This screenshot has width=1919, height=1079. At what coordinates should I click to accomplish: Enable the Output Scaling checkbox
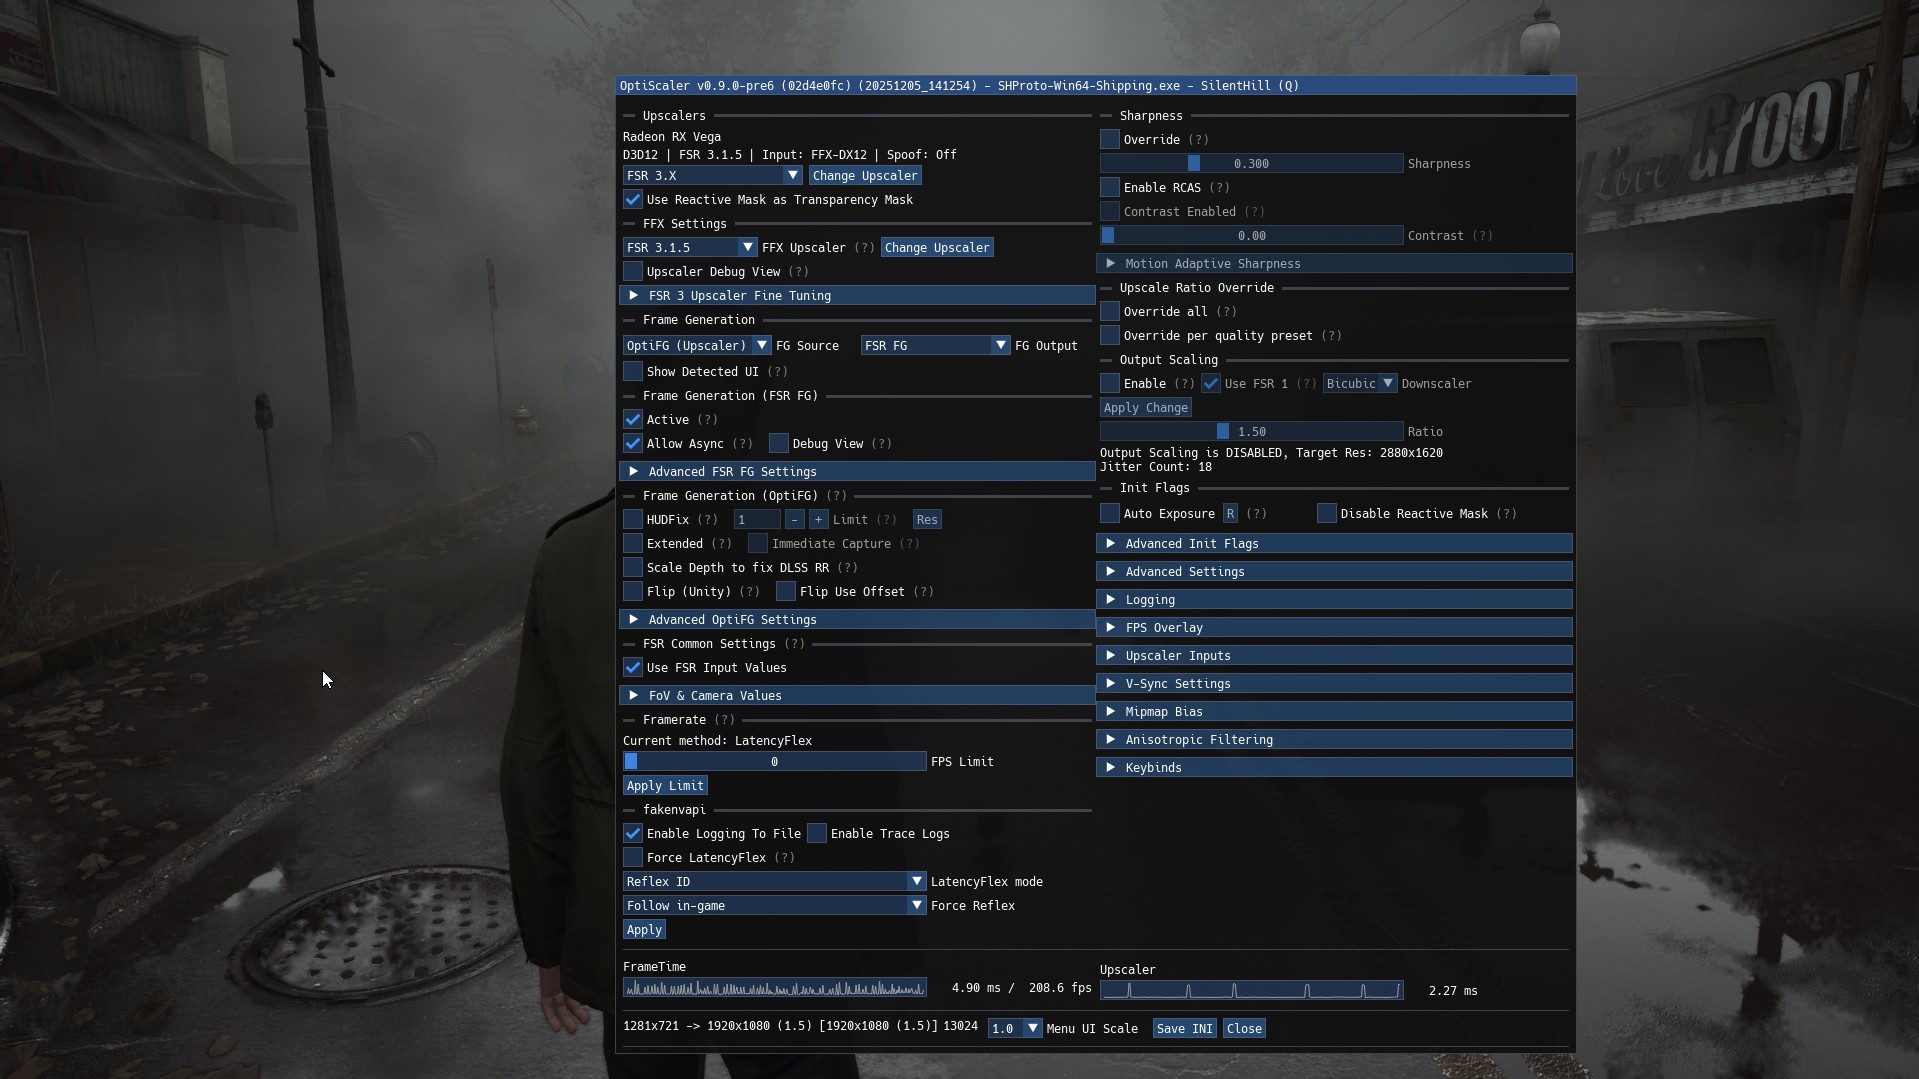click(x=1110, y=384)
